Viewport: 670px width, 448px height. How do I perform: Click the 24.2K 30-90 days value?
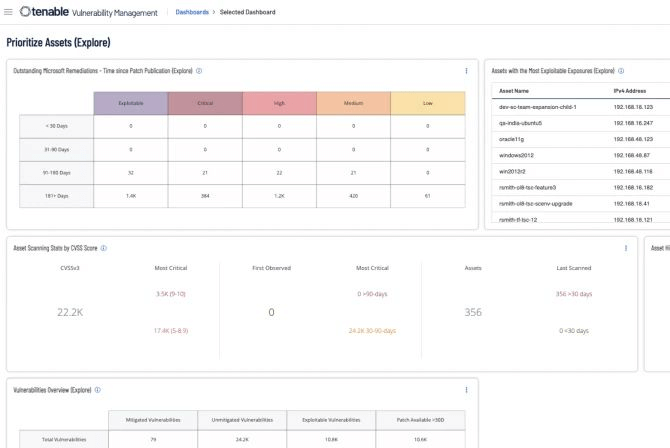pyautogui.click(x=372, y=331)
